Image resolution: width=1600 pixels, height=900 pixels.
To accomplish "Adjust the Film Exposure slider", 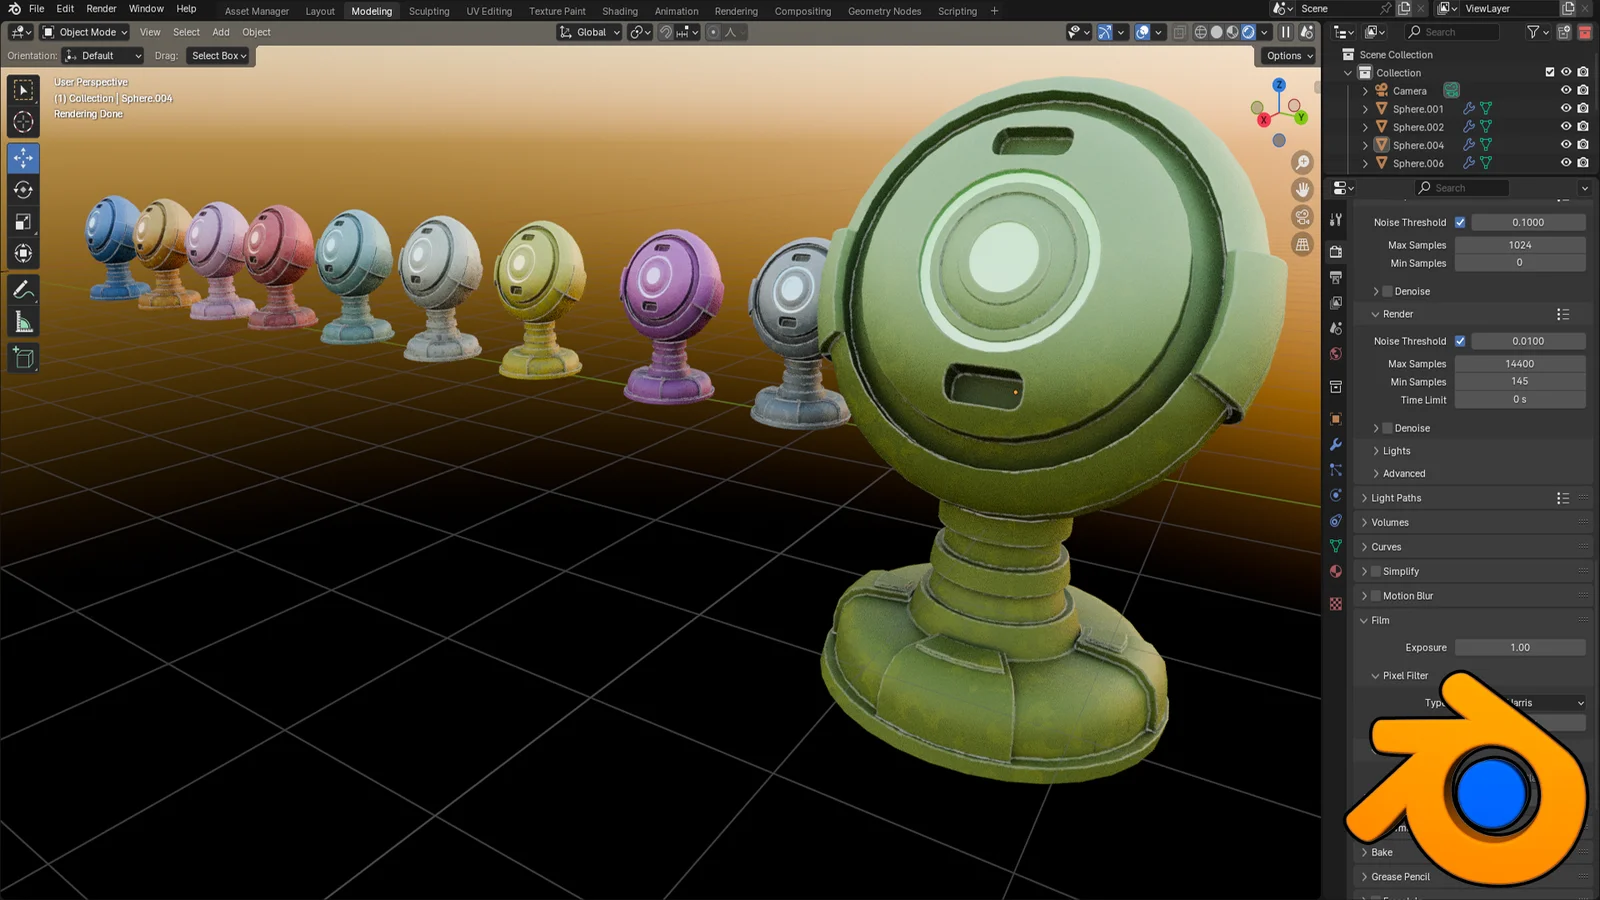I will [1520, 648].
